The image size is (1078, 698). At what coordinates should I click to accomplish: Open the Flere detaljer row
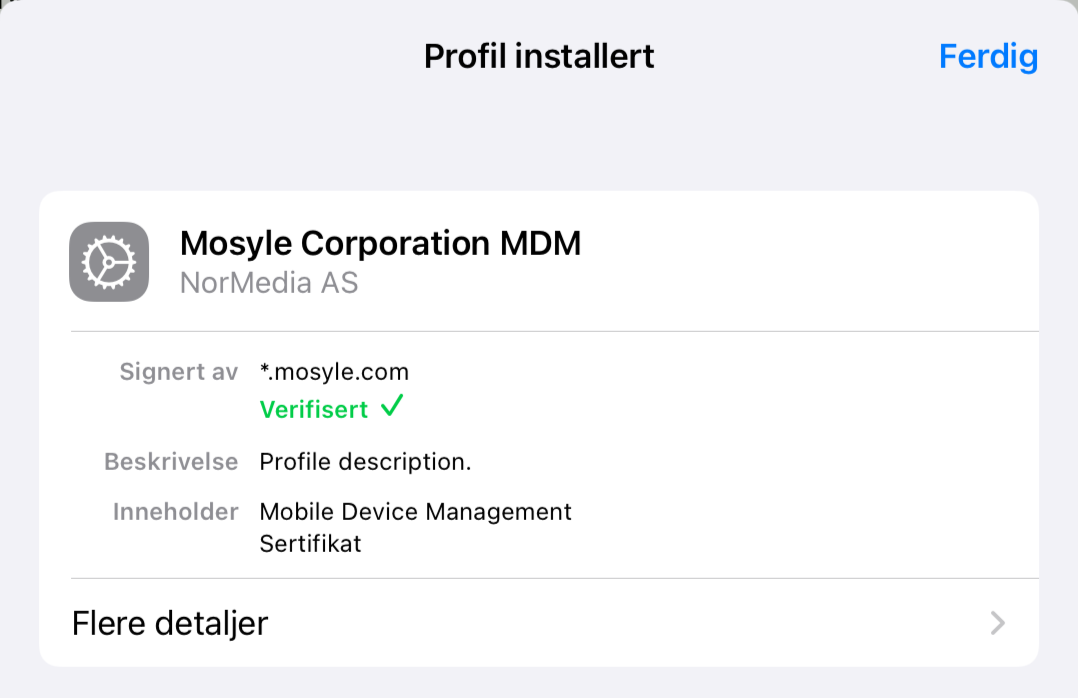(539, 623)
